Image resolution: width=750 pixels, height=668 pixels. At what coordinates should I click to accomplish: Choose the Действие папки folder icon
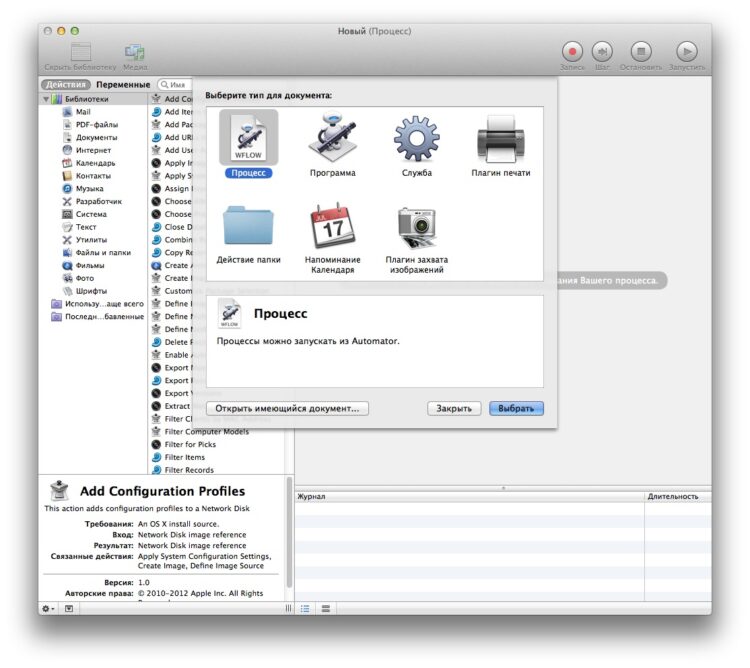pos(249,225)
